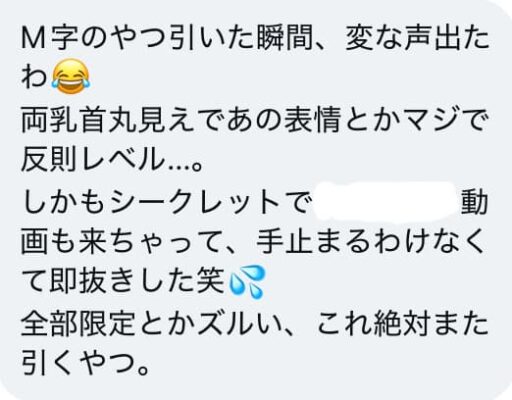Click the word しかも
The image size is (512, 400).
(x=63, y=202)
